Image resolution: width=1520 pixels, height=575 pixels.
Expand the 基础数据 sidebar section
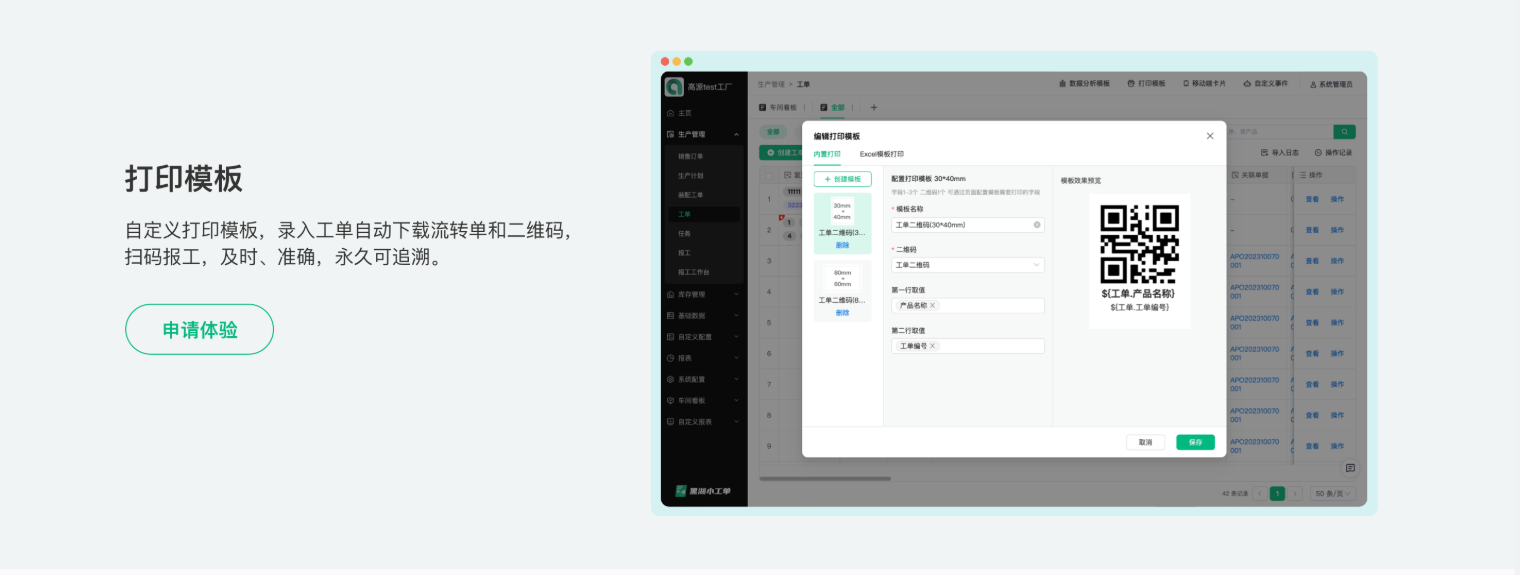[x=736, y=316]
